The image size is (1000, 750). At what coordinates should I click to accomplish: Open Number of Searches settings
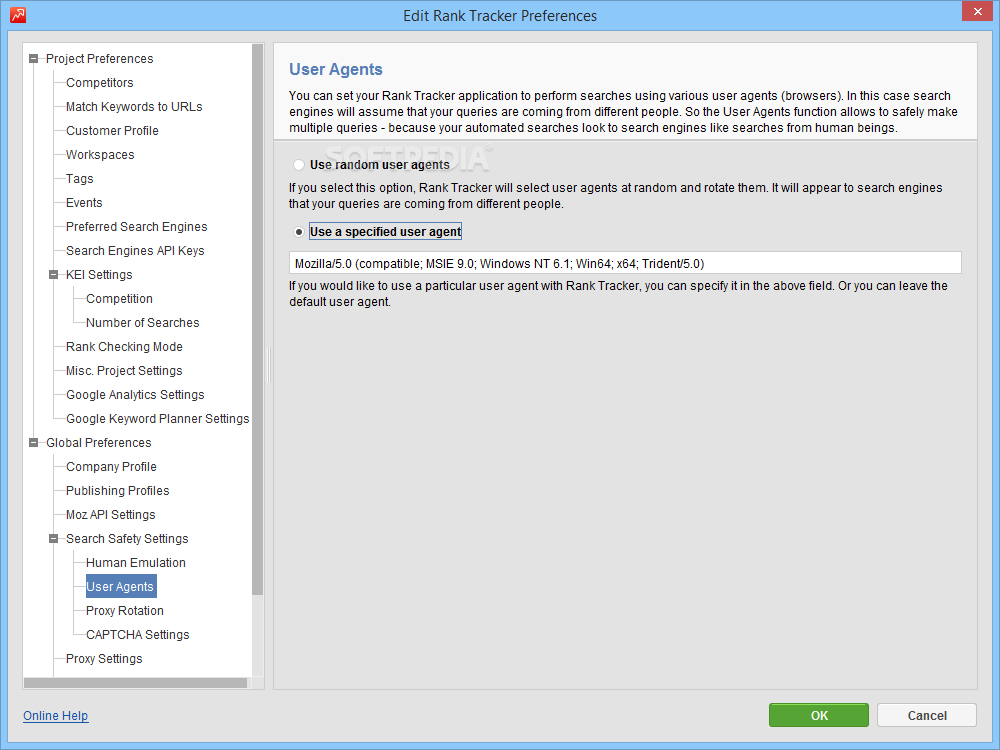point(143,323)
